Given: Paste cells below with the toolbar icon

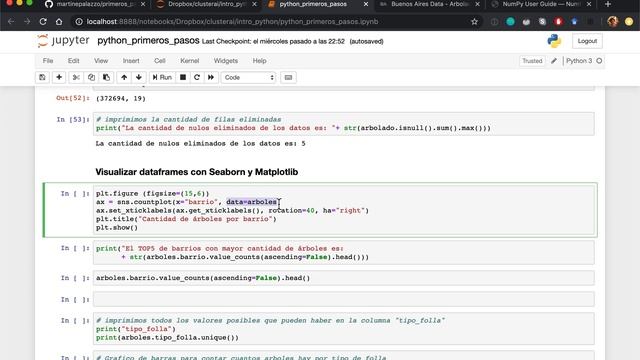Looking at the screenshot, I should [106, 78].
